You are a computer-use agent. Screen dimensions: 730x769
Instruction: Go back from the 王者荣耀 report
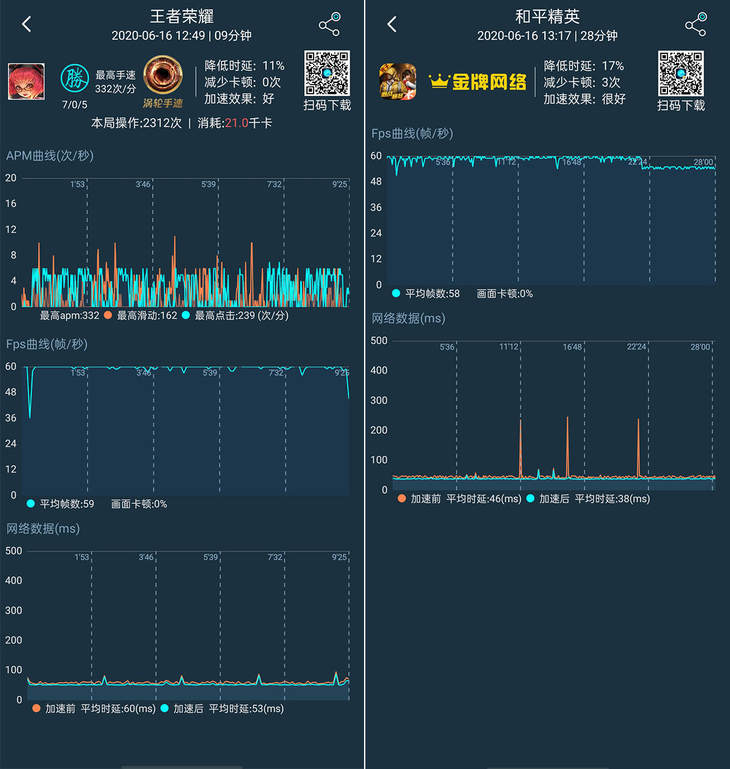26,24
